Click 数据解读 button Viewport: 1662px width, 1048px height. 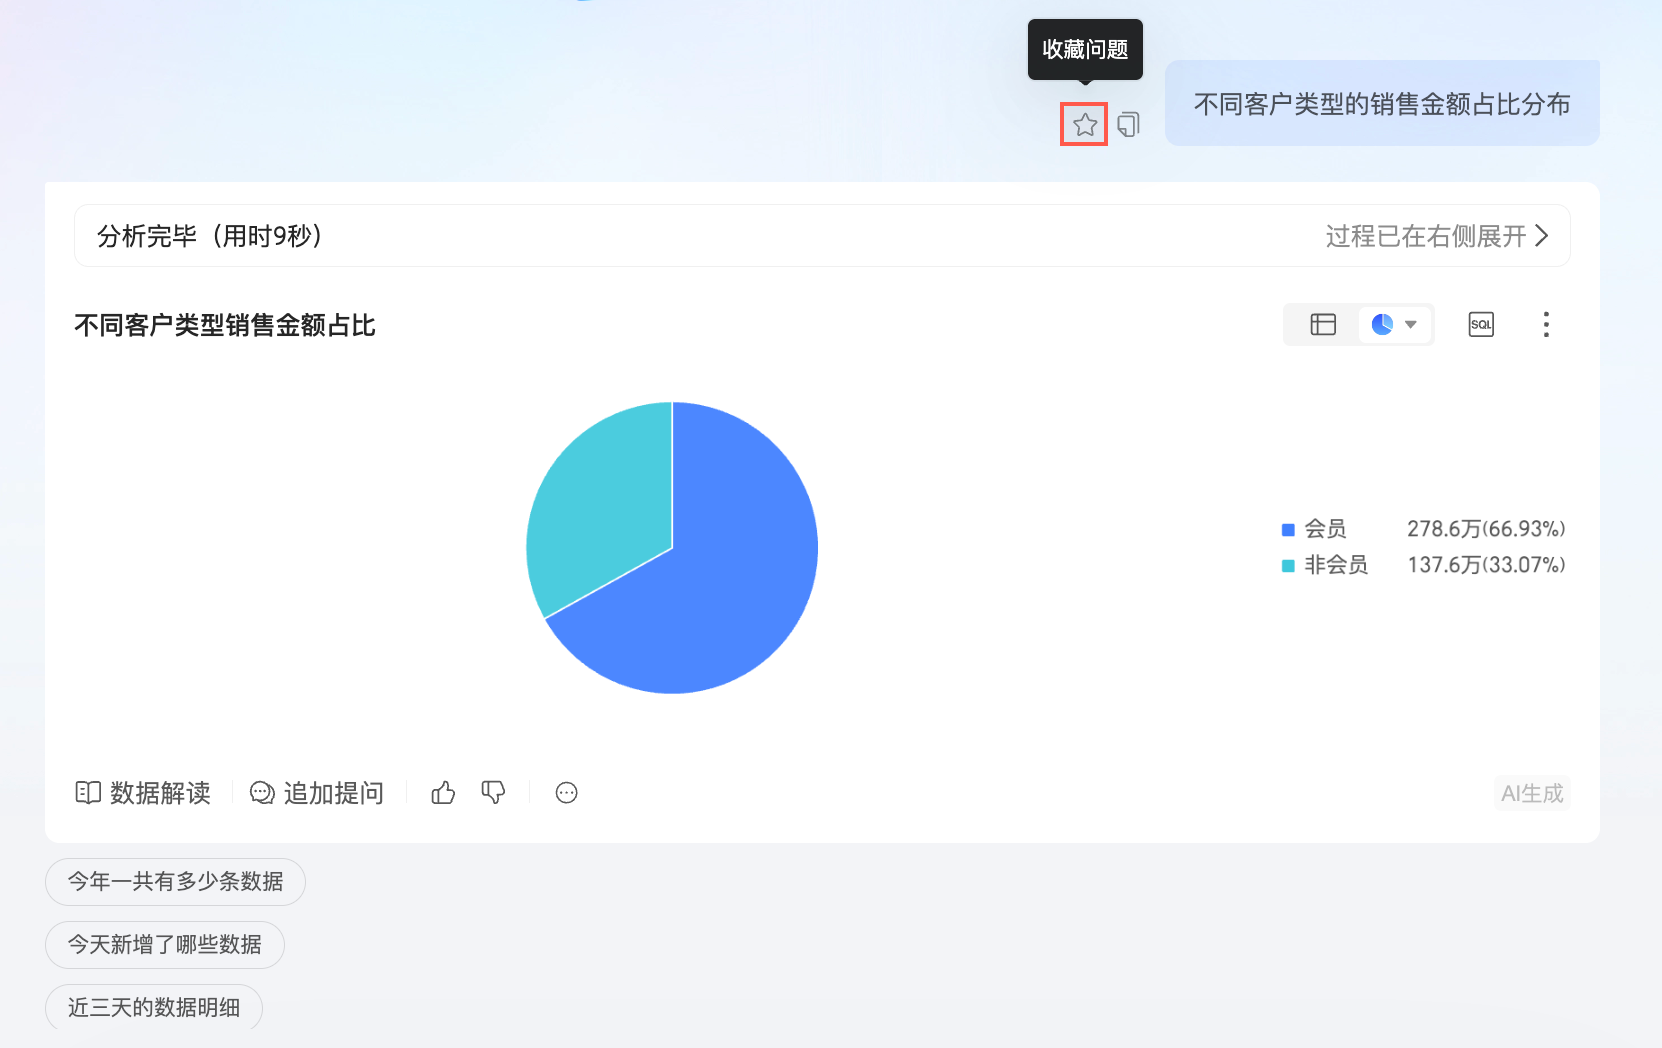[143, 793]
